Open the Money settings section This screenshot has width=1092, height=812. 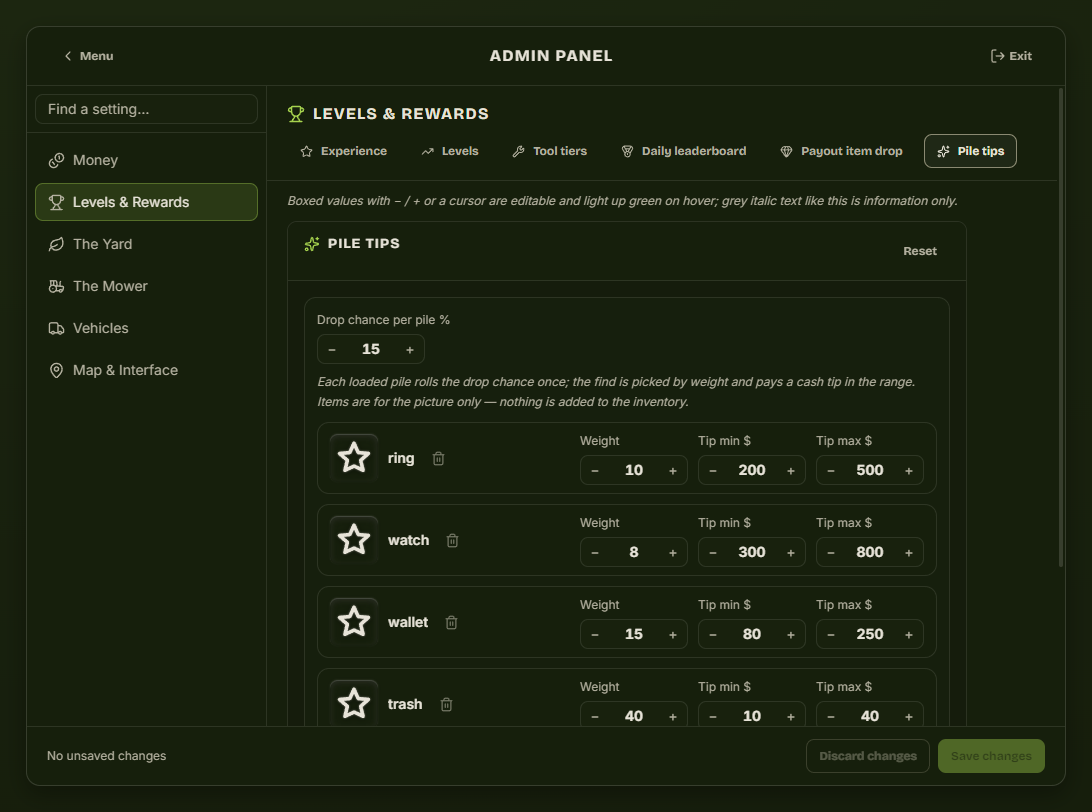point(146,160)
